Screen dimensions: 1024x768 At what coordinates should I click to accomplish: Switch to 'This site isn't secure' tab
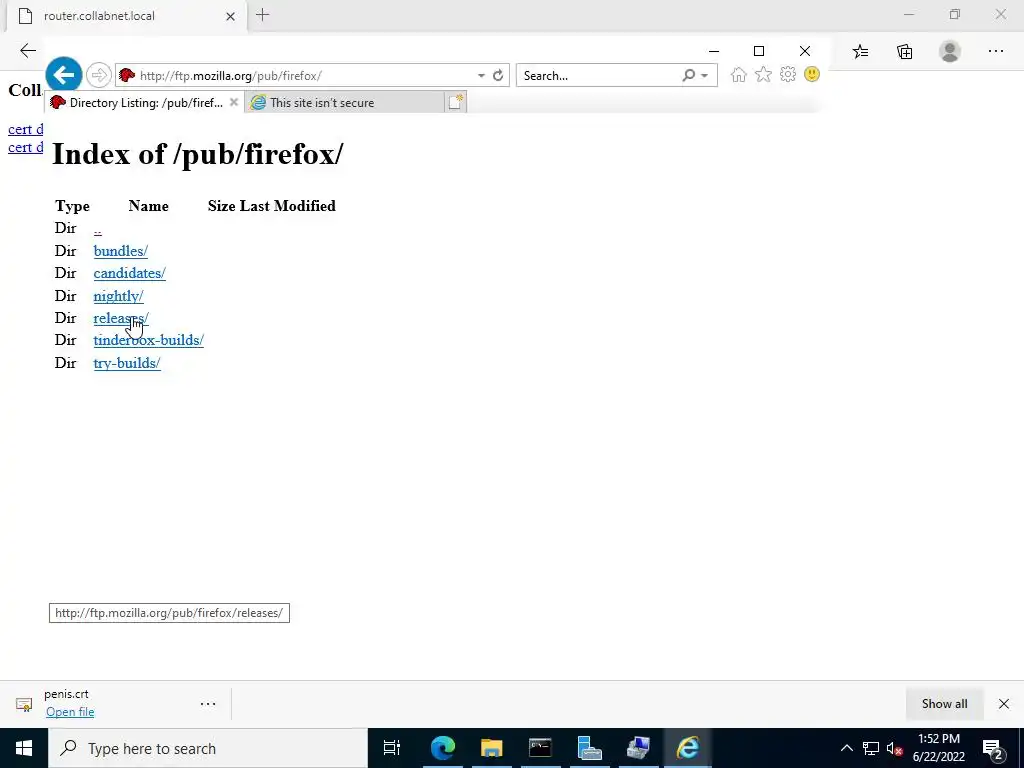(345, 103)
